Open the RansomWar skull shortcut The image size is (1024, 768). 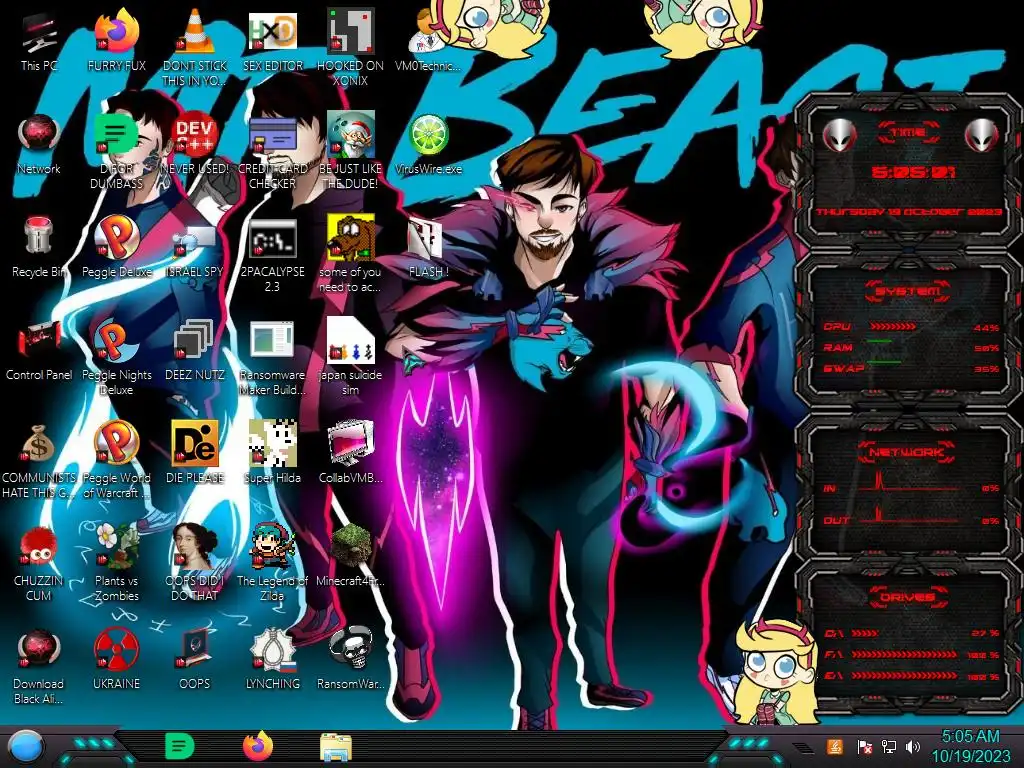[350, 660]
